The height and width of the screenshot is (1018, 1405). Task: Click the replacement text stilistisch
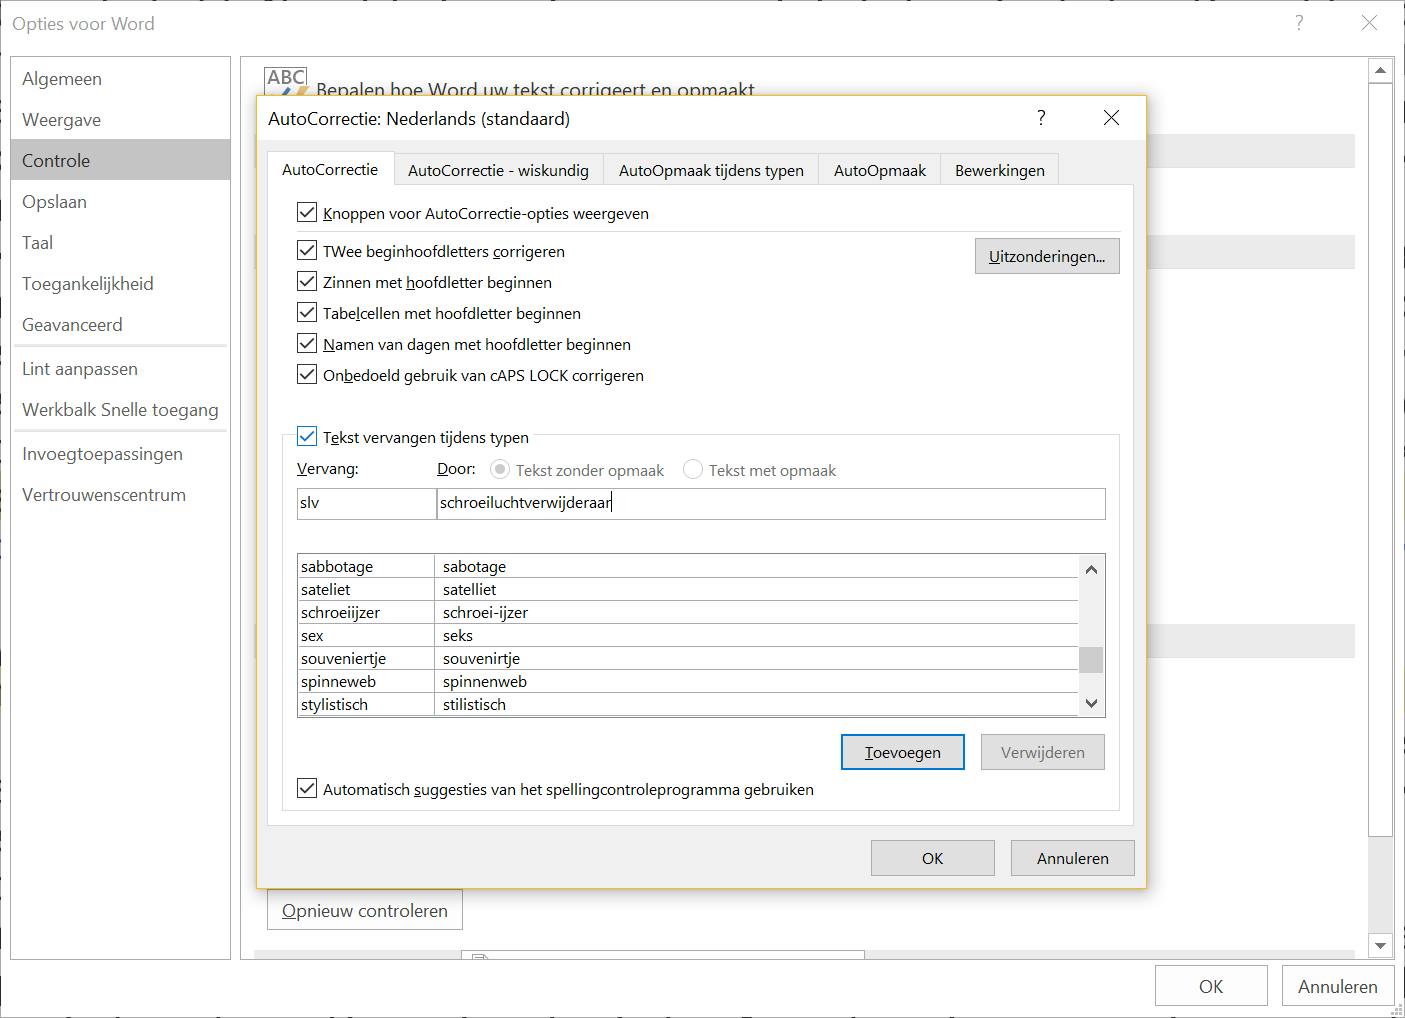[x=474, y=704]
